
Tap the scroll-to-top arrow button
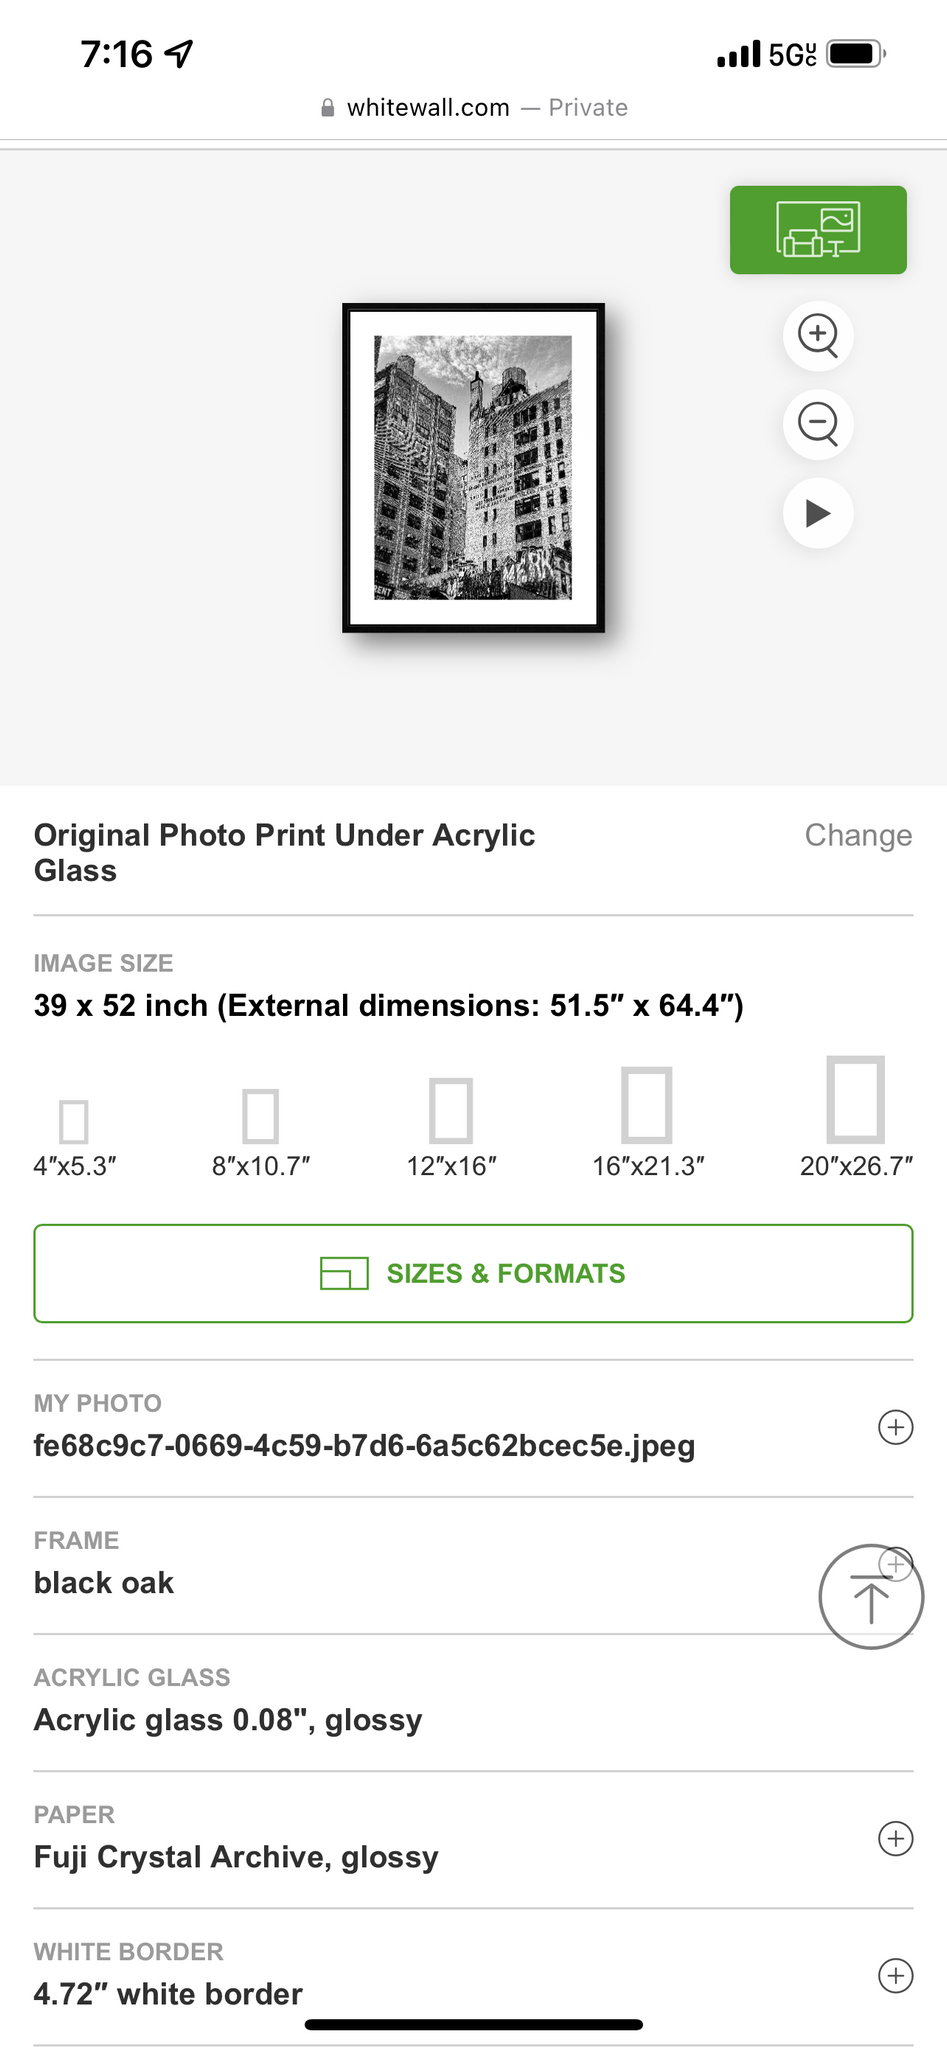pyautogui.click(x=871, y=1598)
